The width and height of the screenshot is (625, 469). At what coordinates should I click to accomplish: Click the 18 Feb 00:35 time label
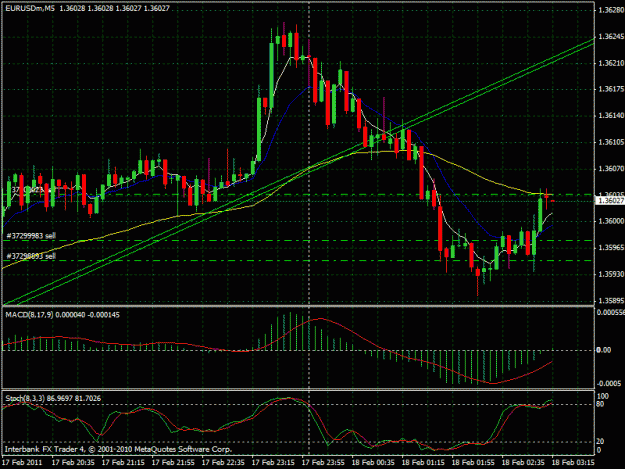coord(373,463)
